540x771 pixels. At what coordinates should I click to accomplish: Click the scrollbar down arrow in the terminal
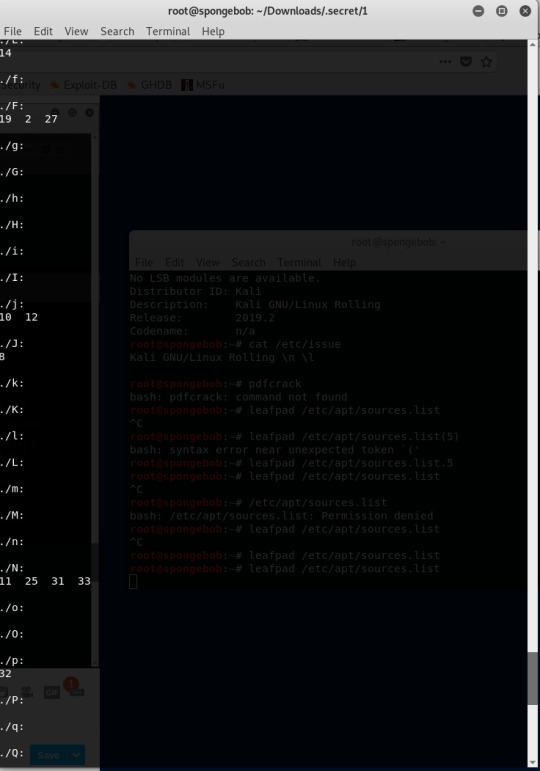[x=533, y=763]
